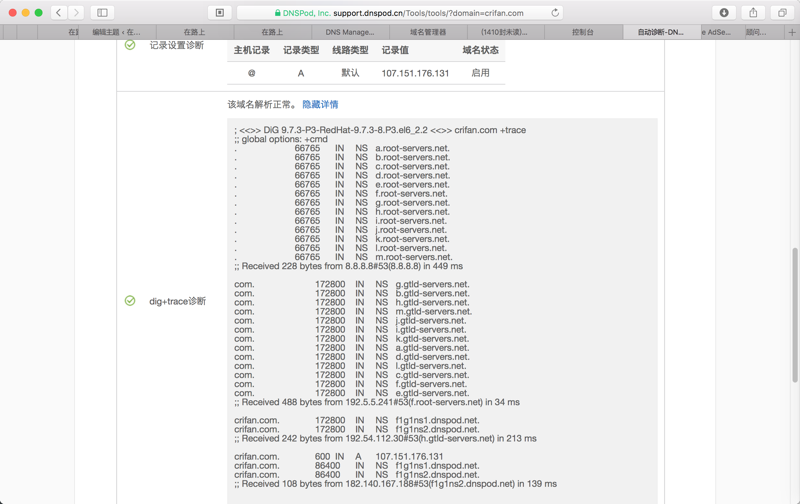This screenshot has width=800, height=504.
Task: Click 'Received 242 bytes from 192.54.112.30' line
Action: point(385,439)
